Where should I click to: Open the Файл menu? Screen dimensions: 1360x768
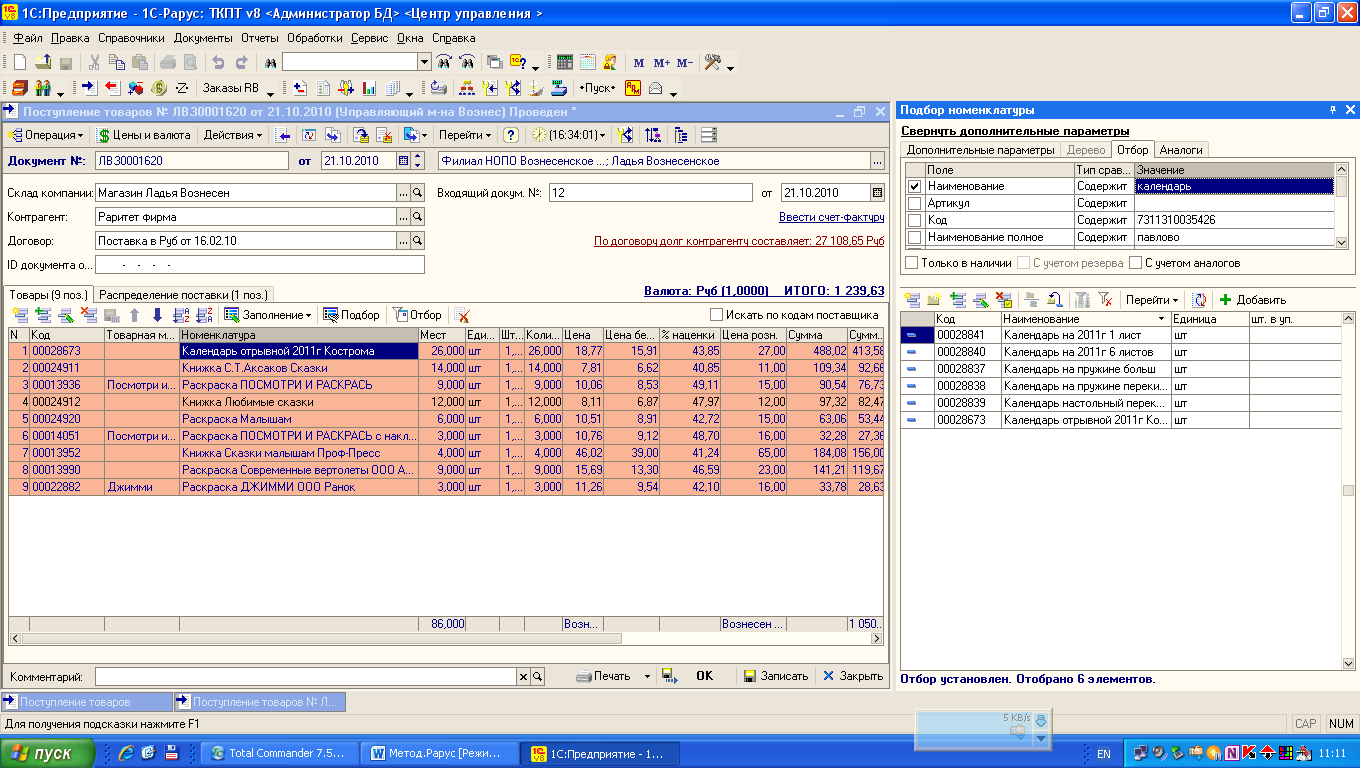point(27,38)
